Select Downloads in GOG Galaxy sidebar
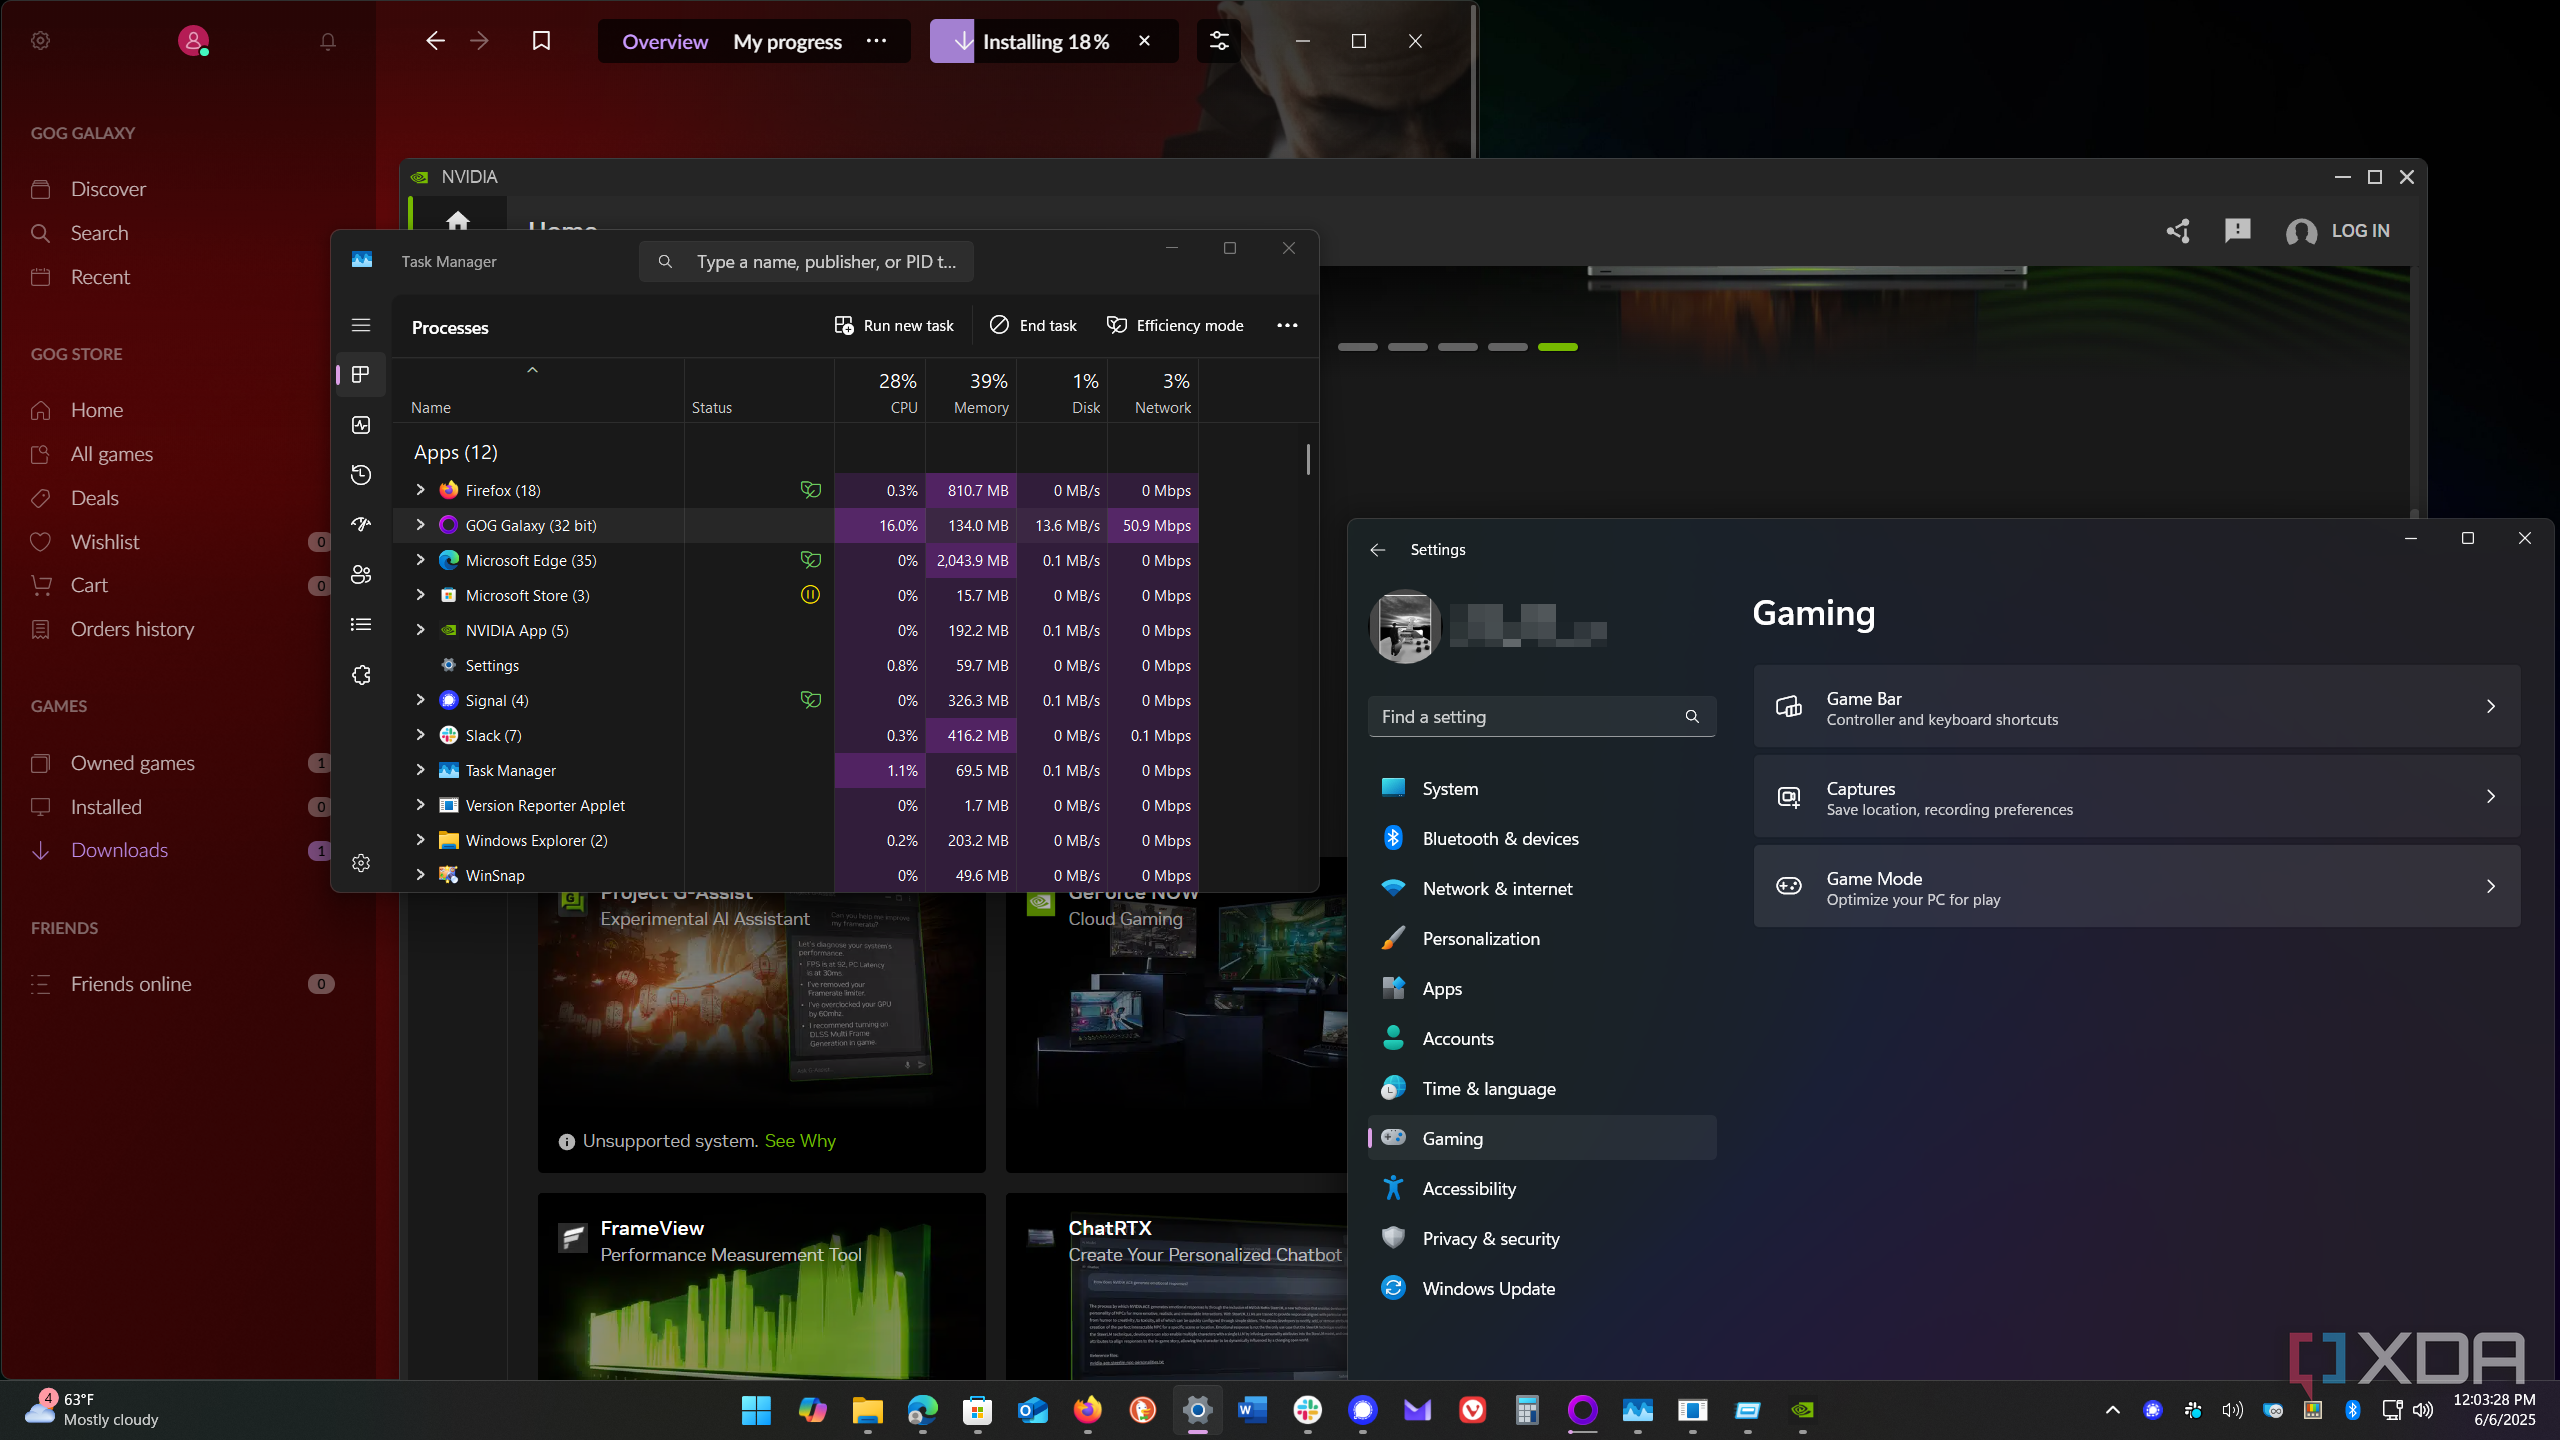 point(119,850)
